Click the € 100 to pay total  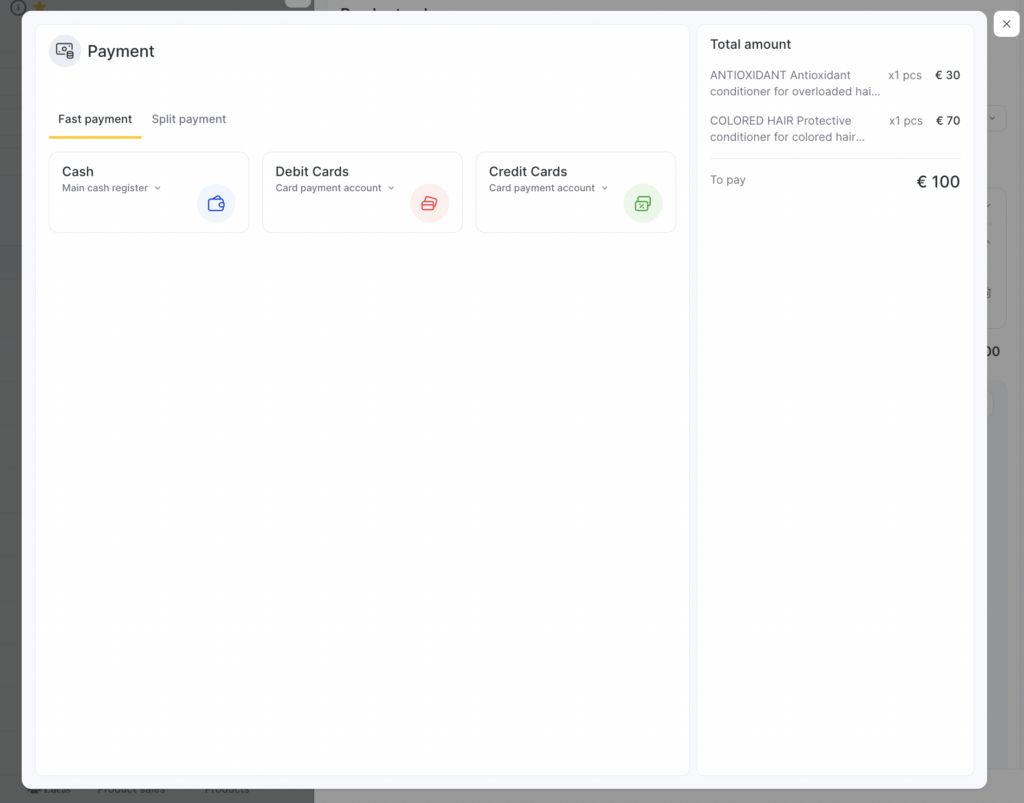click(938, 182)
